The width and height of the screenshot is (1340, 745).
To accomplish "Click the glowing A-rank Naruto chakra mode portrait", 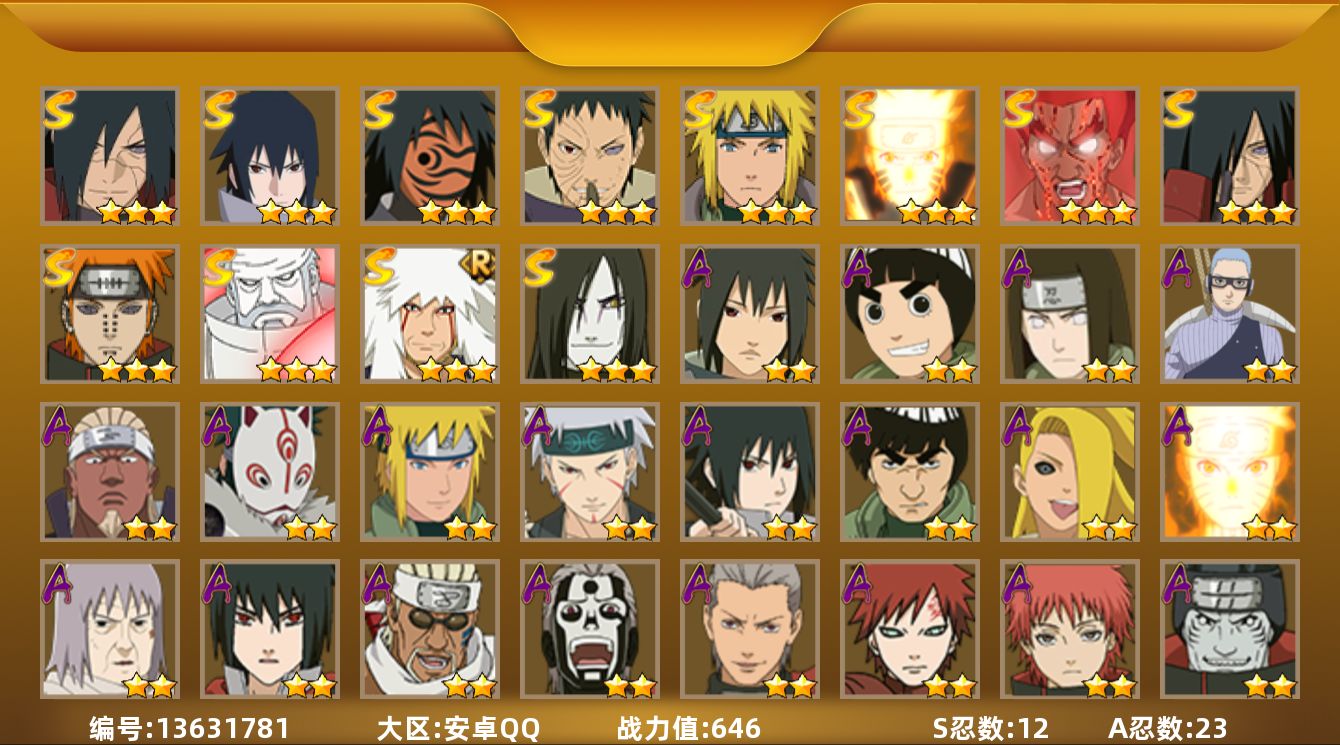I will click(1229, 471).
